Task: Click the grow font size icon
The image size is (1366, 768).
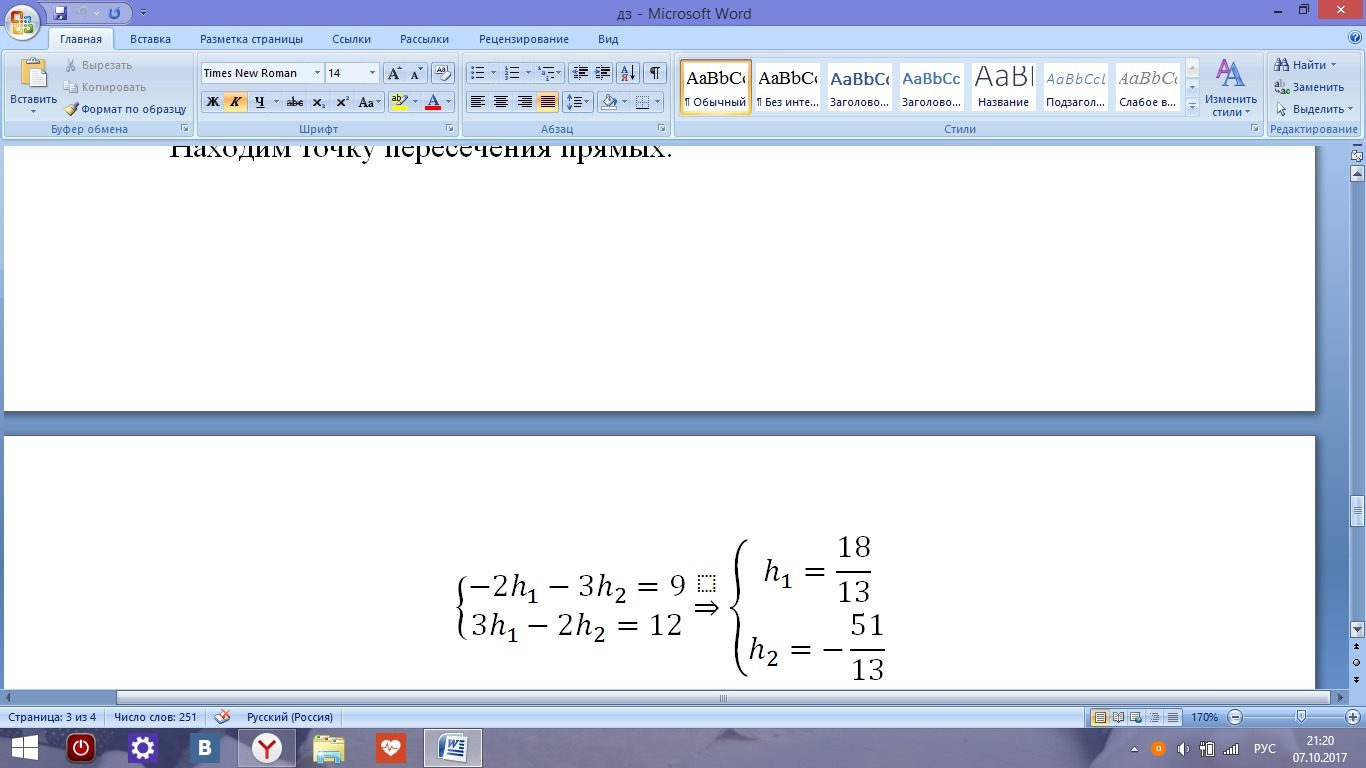Action: click(x=394, y=73)
